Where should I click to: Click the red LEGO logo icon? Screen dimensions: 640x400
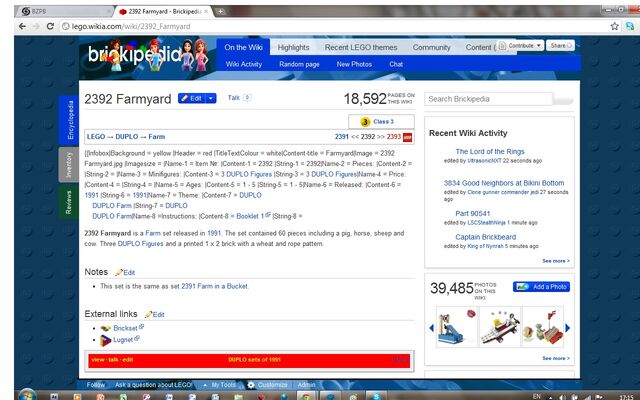(x=407, y=137)
